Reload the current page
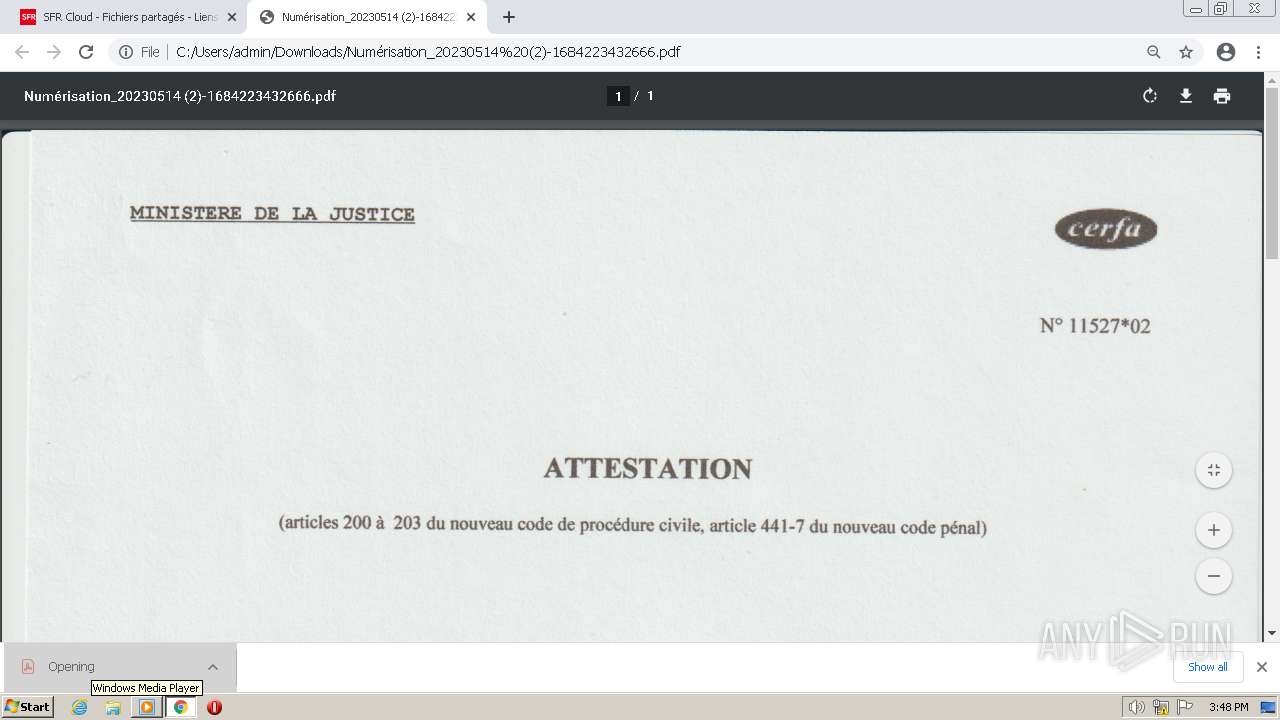1280x720 pixels. point(86,52)
